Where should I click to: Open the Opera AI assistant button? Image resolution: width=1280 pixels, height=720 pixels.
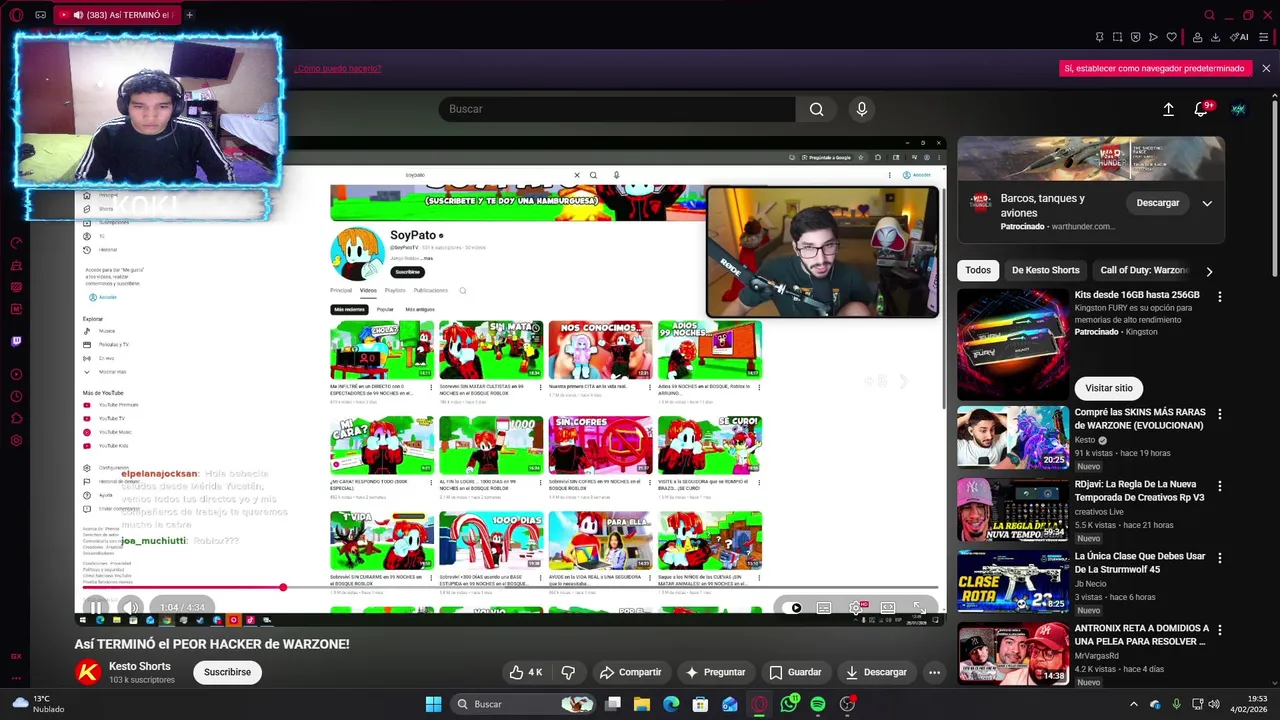(1238, 37)
